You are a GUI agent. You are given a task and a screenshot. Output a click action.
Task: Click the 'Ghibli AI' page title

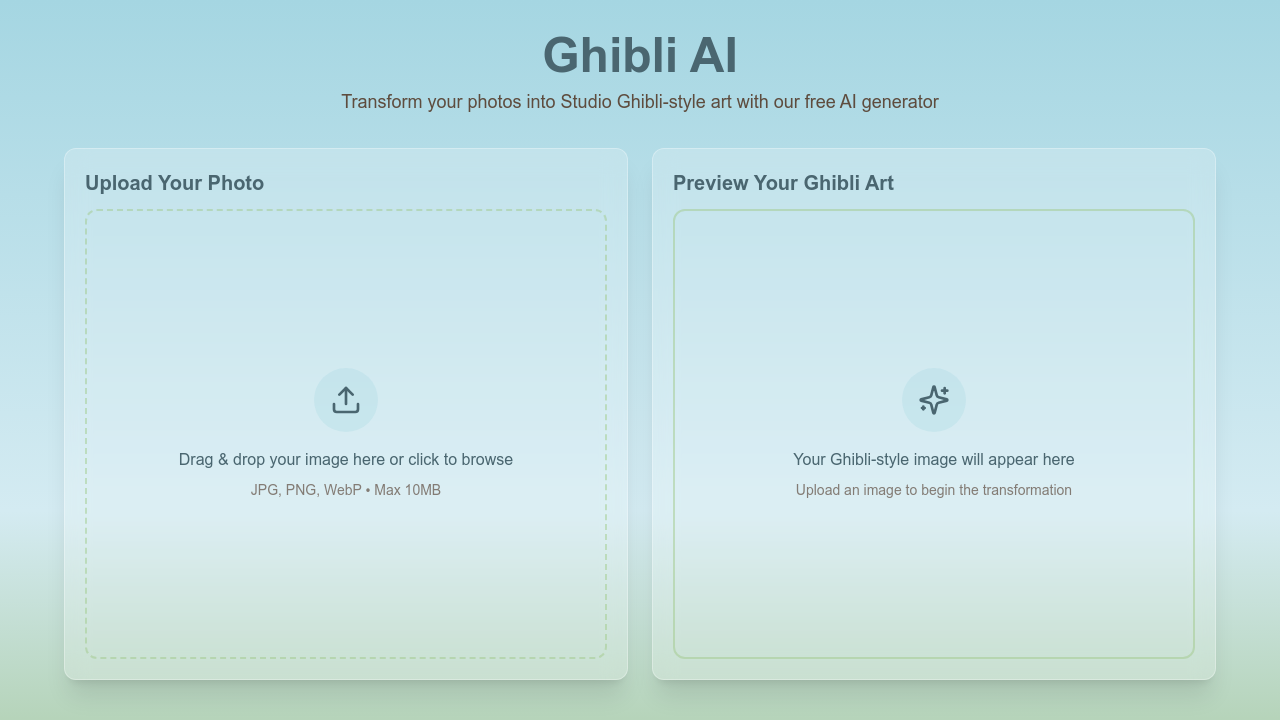coord(640,56)
